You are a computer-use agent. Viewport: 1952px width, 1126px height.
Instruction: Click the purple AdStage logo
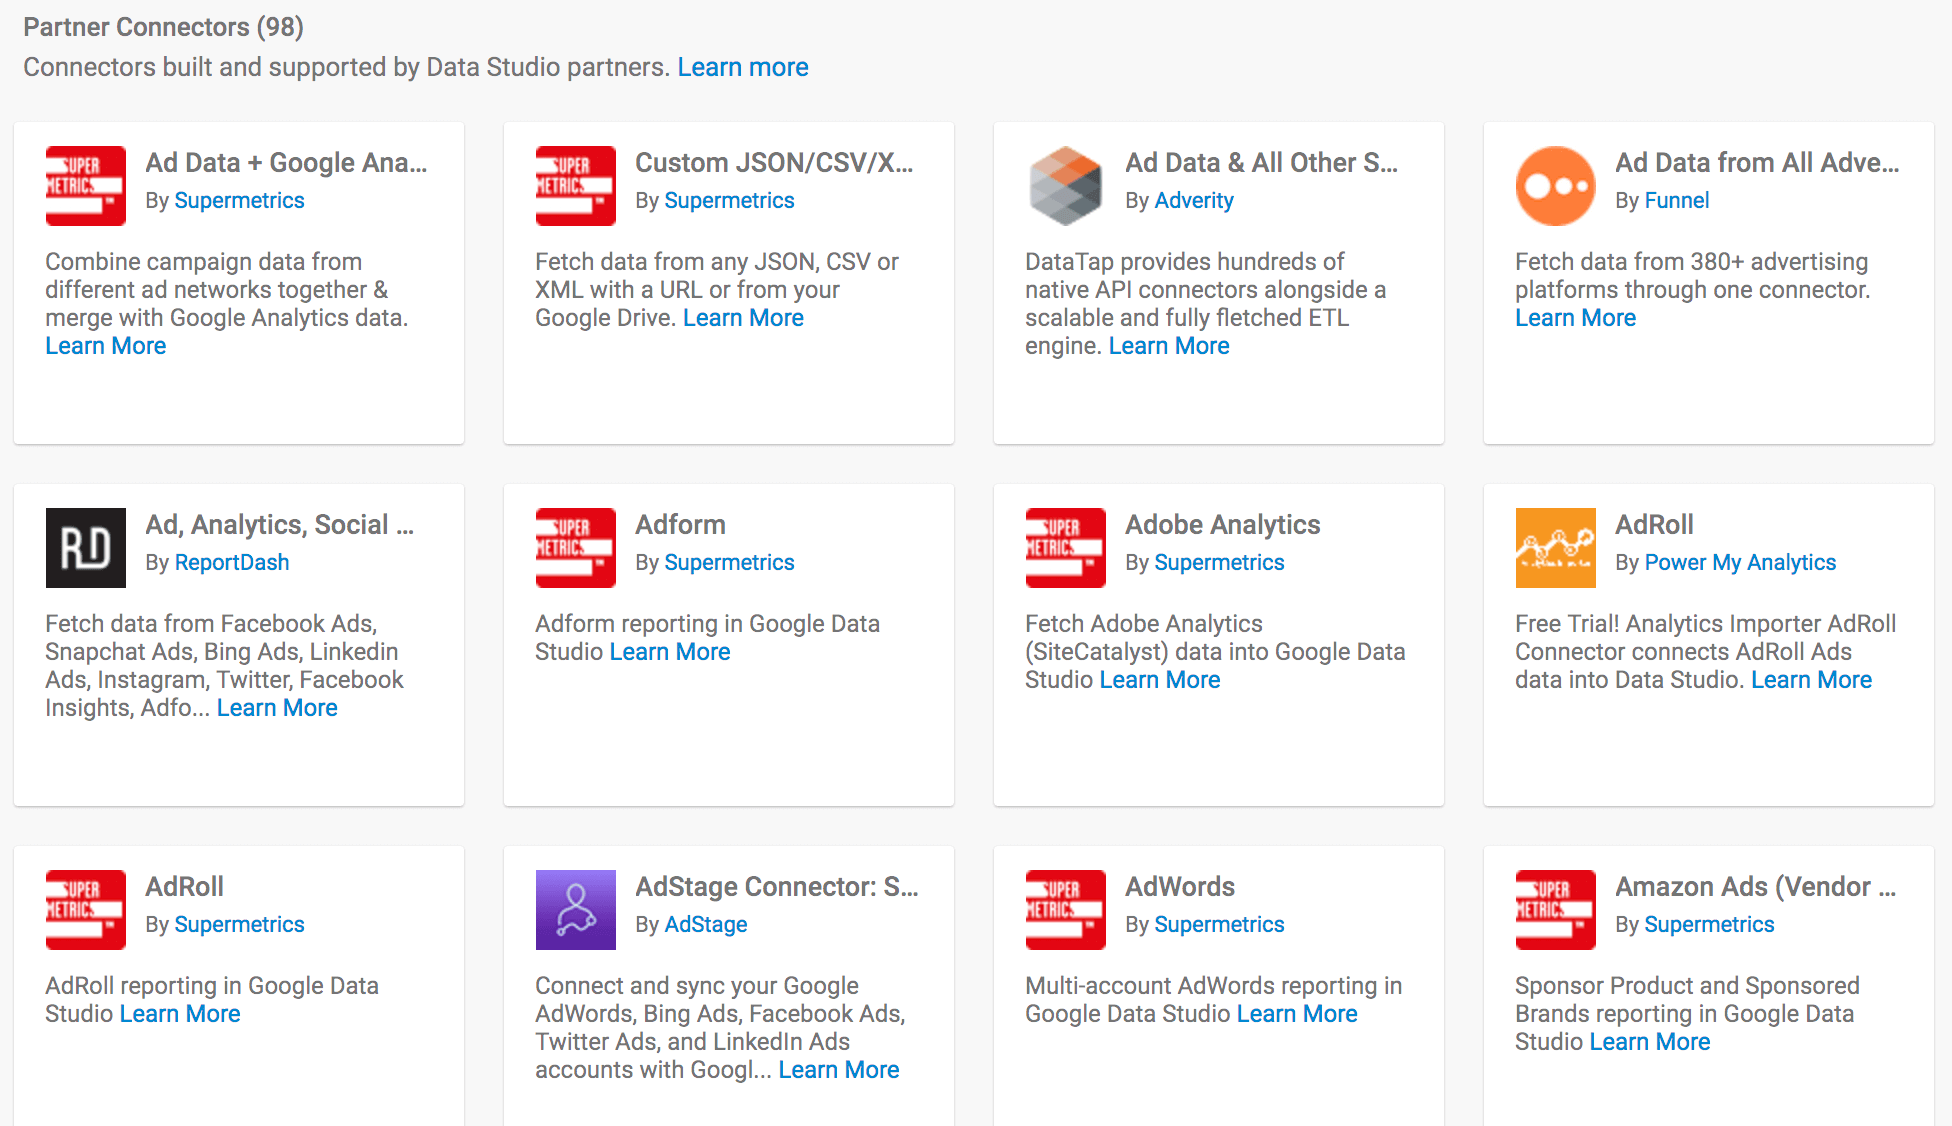point(576,910)
